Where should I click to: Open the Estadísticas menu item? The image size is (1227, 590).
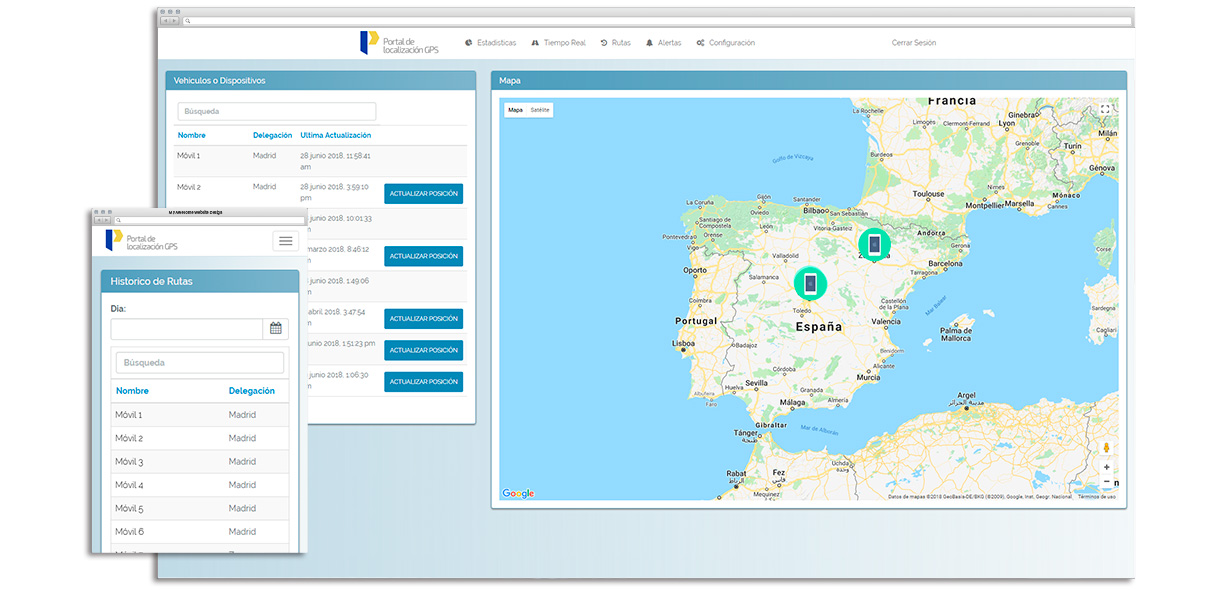click(x=491, y=43)
